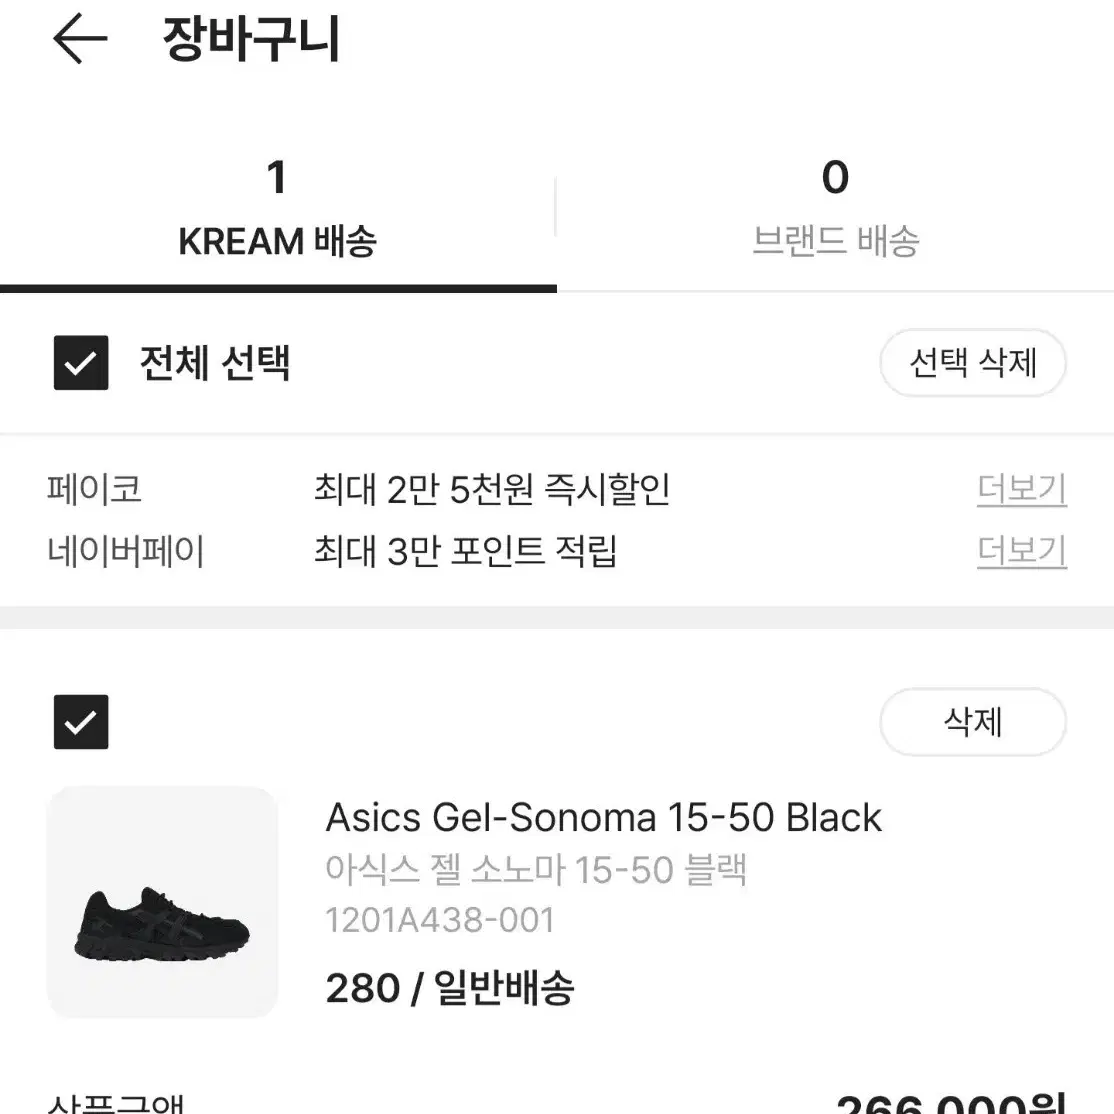
Task: Click the item count 1 above KREAM 배송
Action: tap(278, 177)
